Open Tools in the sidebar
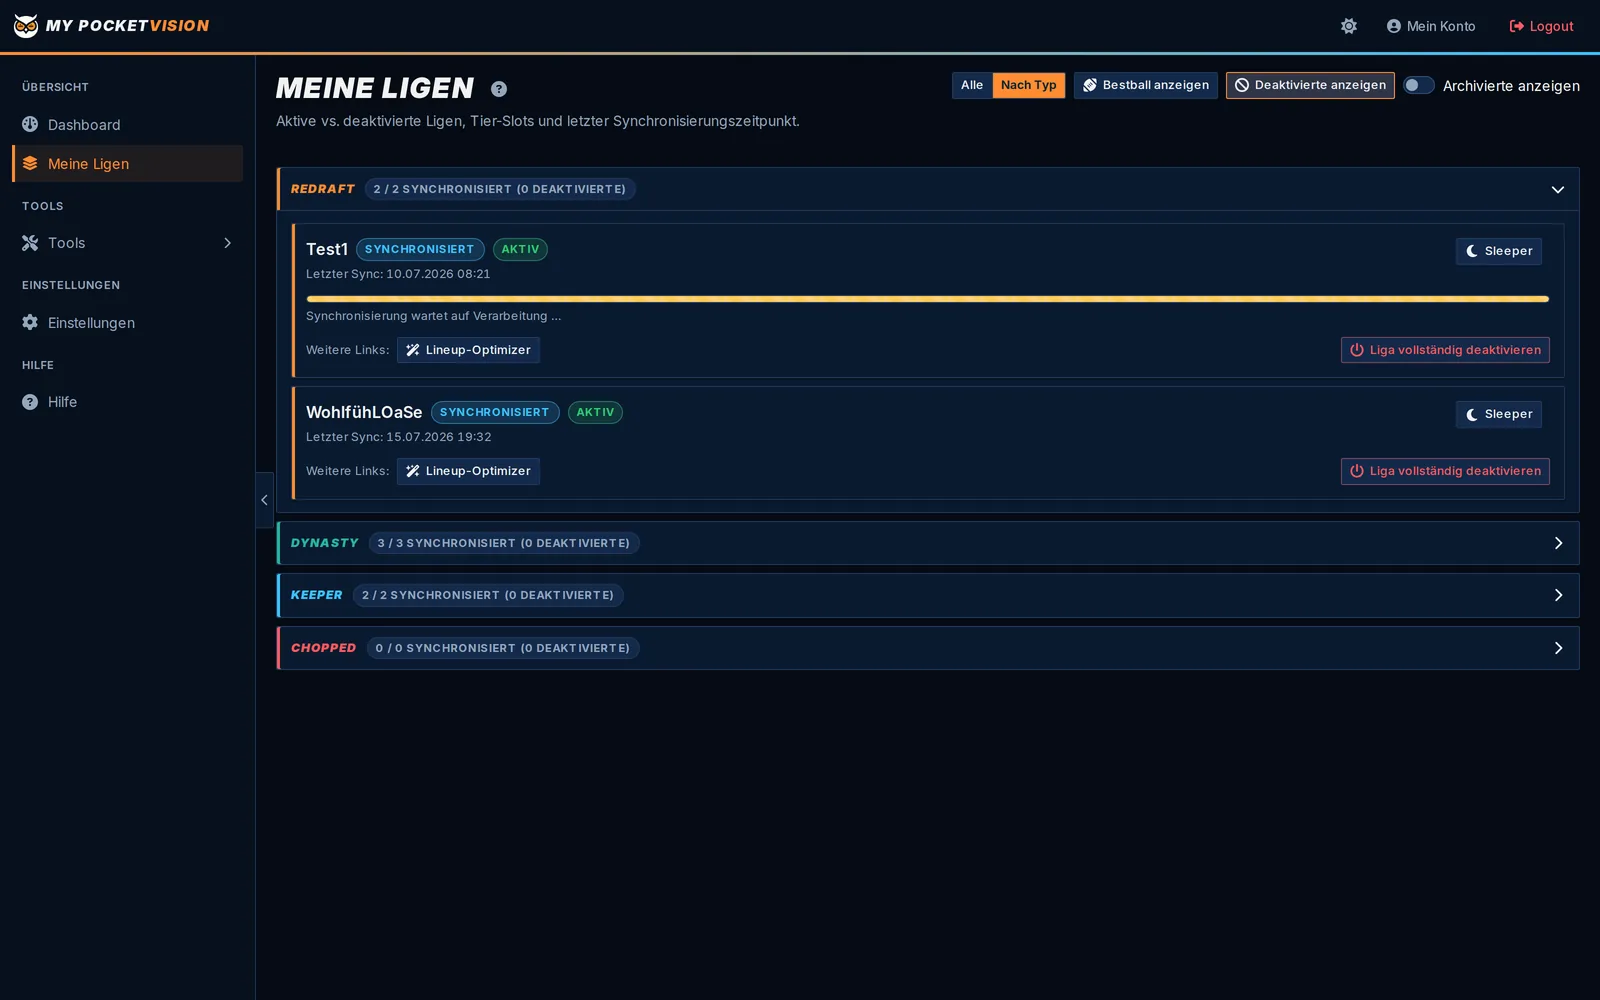Viewport: 1600px width, 1000px height. coord(127,243)
